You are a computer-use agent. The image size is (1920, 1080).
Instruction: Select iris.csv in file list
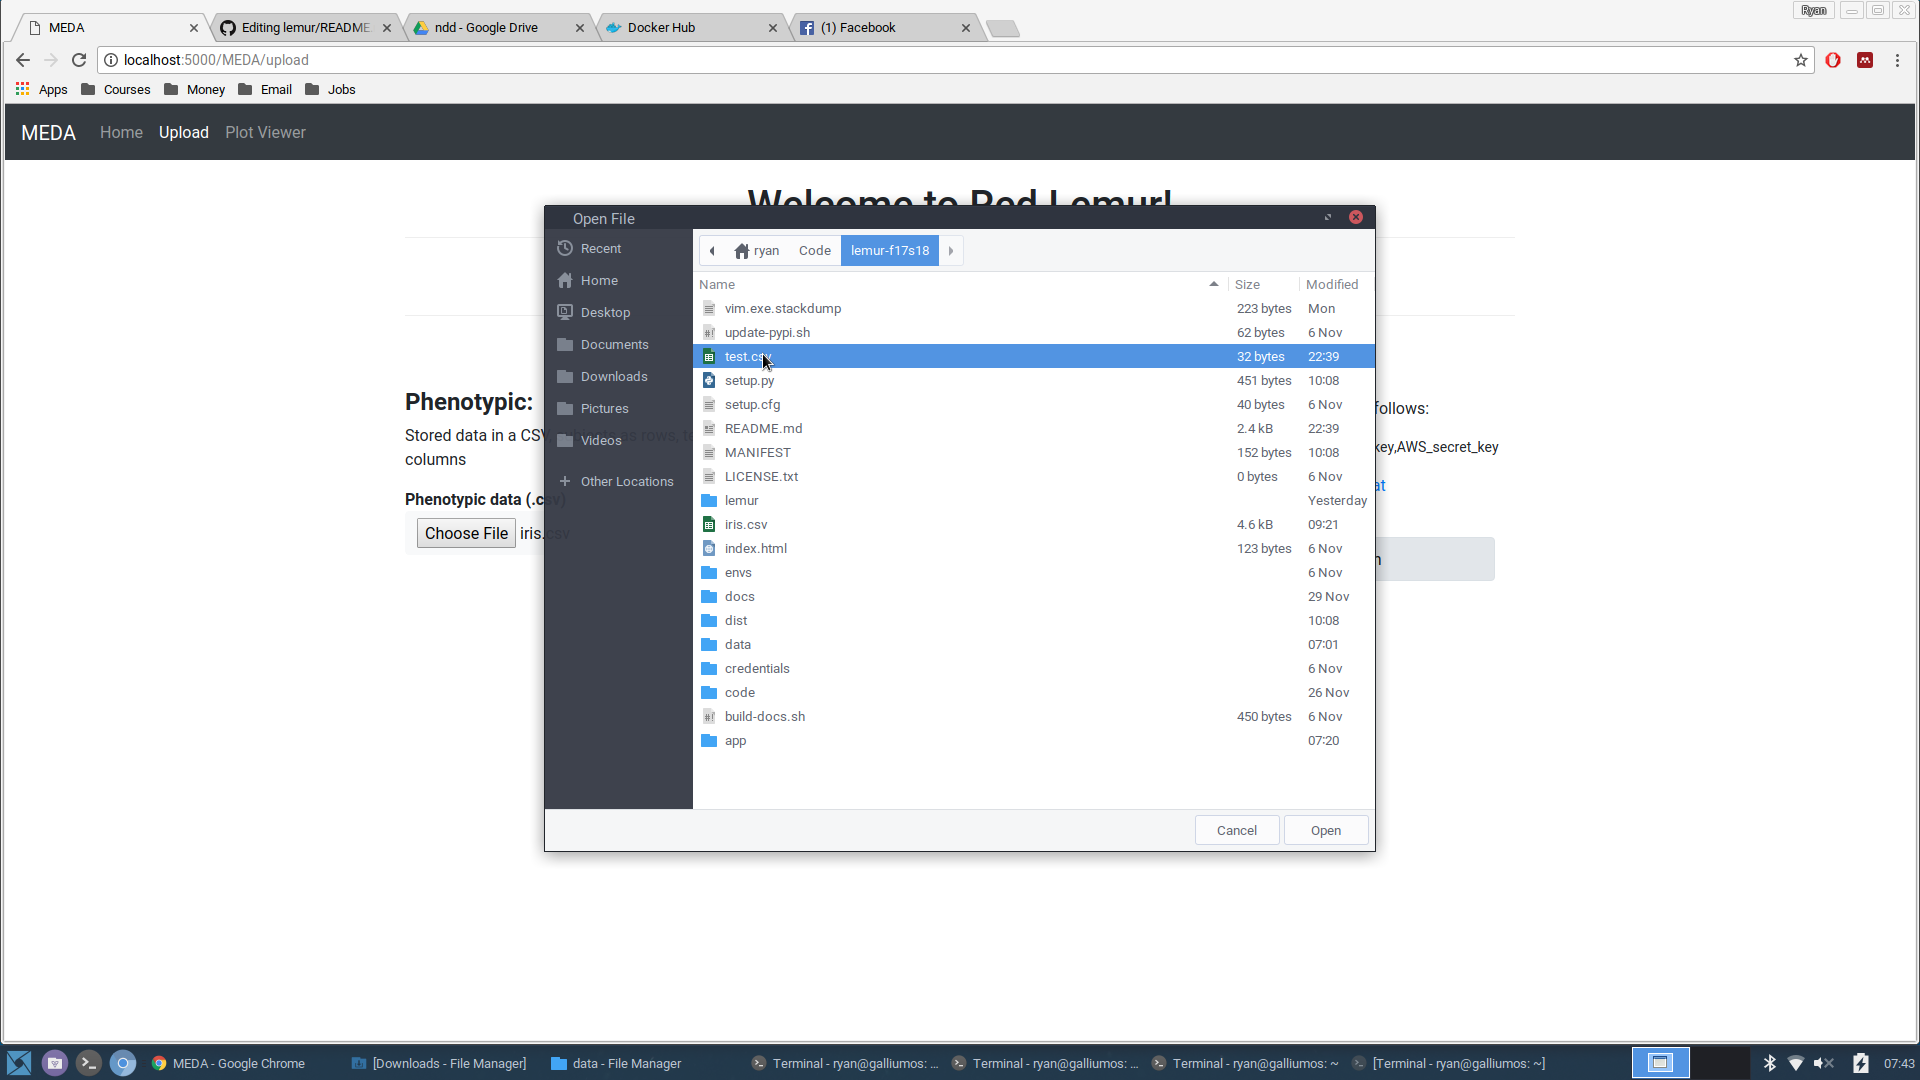(746, 524)
